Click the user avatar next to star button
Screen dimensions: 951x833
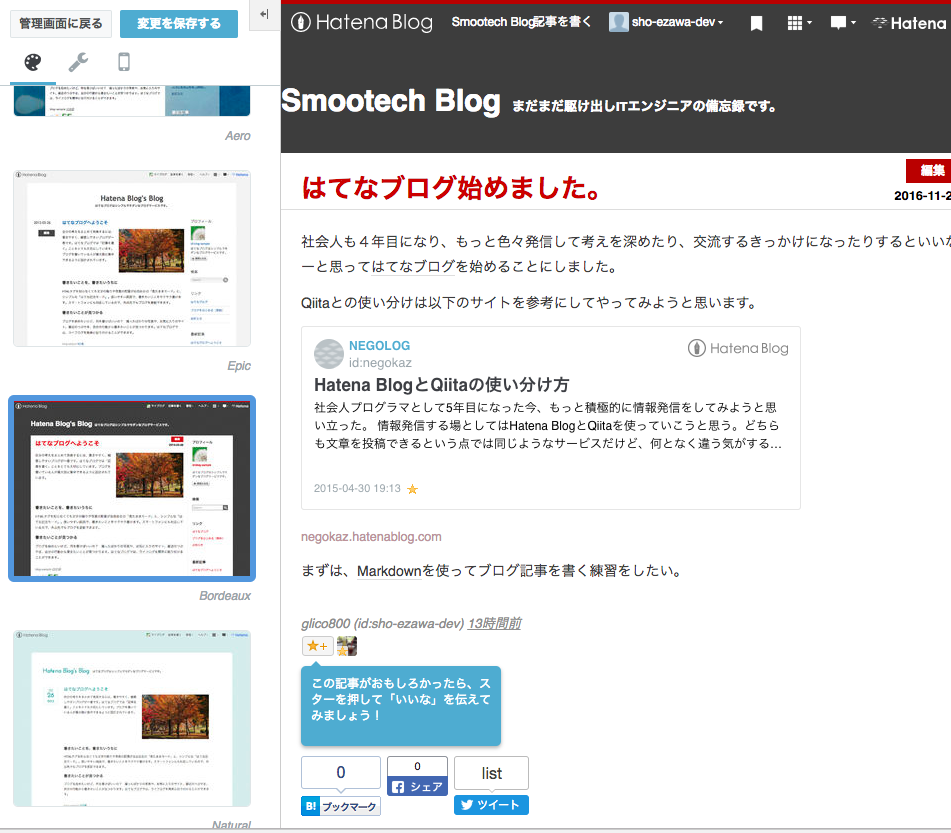(346, 646)
